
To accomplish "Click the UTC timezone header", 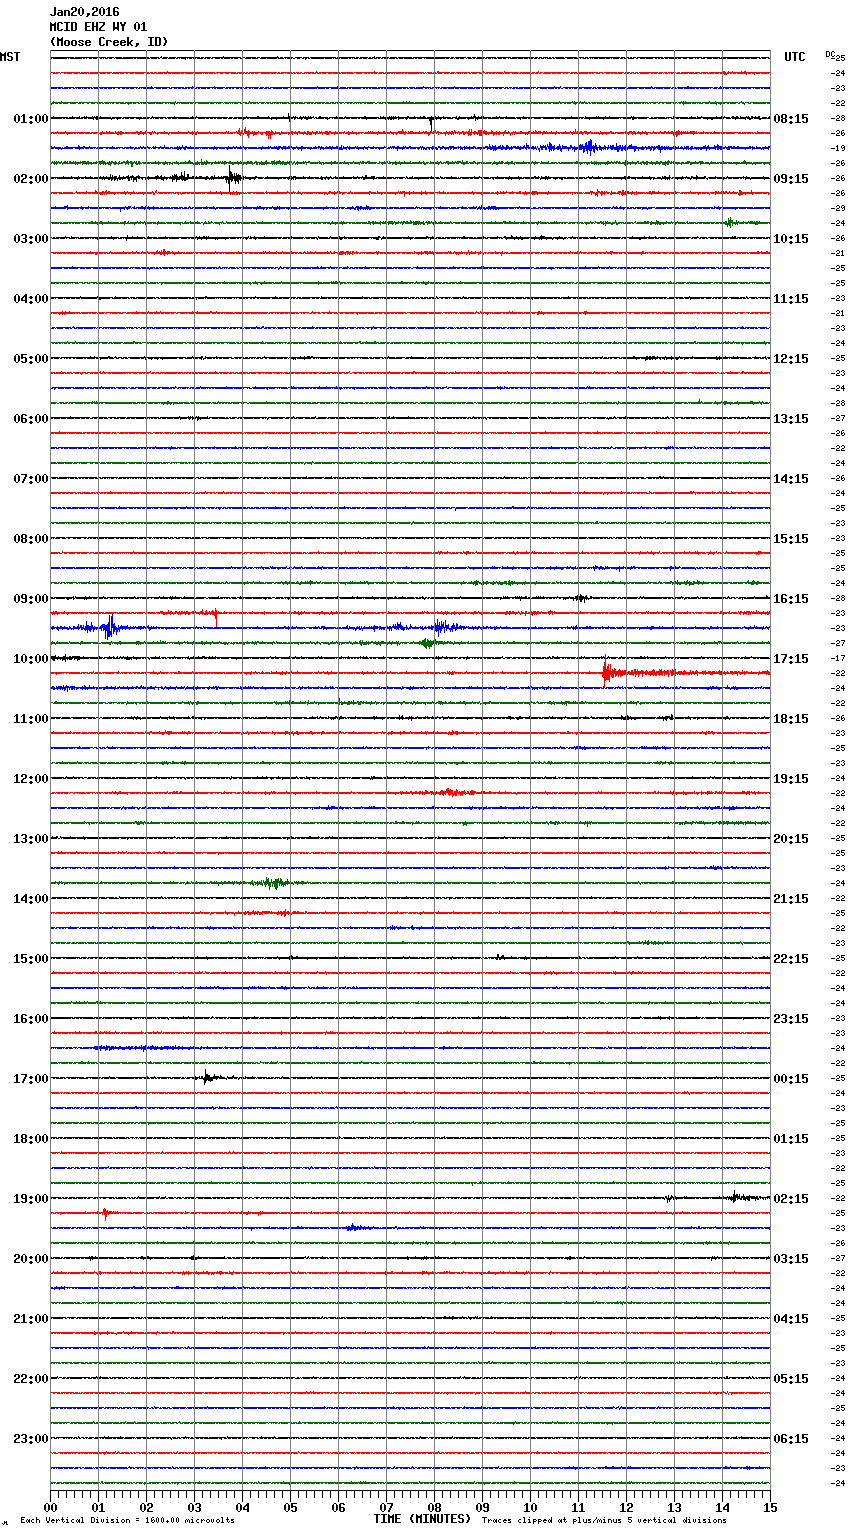I will click(x=794, y=57).
